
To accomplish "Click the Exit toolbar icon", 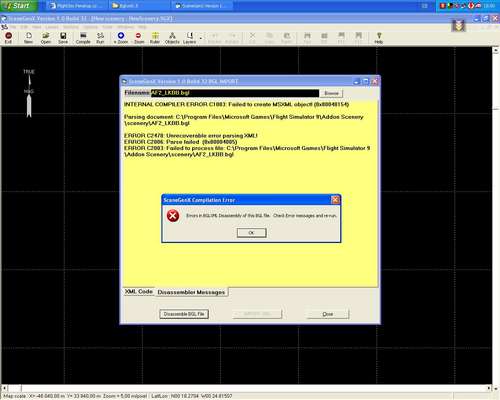I will coord(8,38).
